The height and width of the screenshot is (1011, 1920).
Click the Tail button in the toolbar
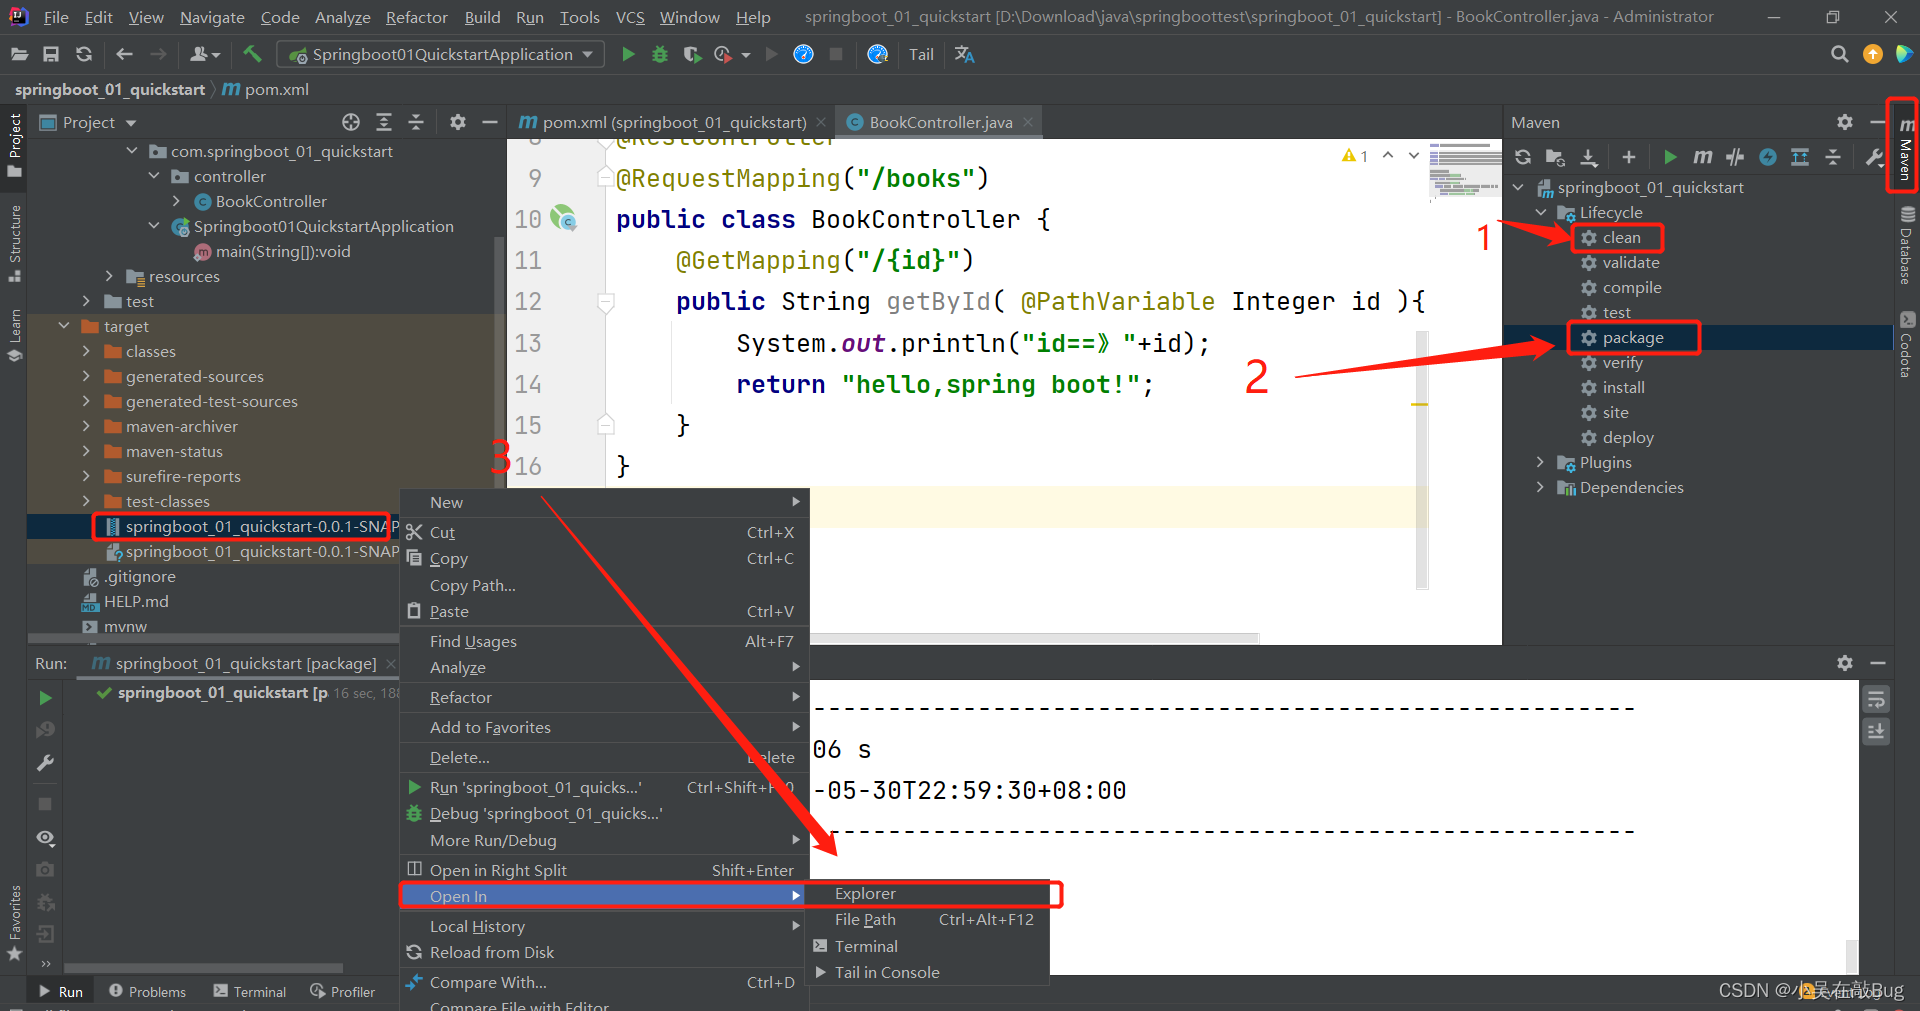[x=921, y=54]
